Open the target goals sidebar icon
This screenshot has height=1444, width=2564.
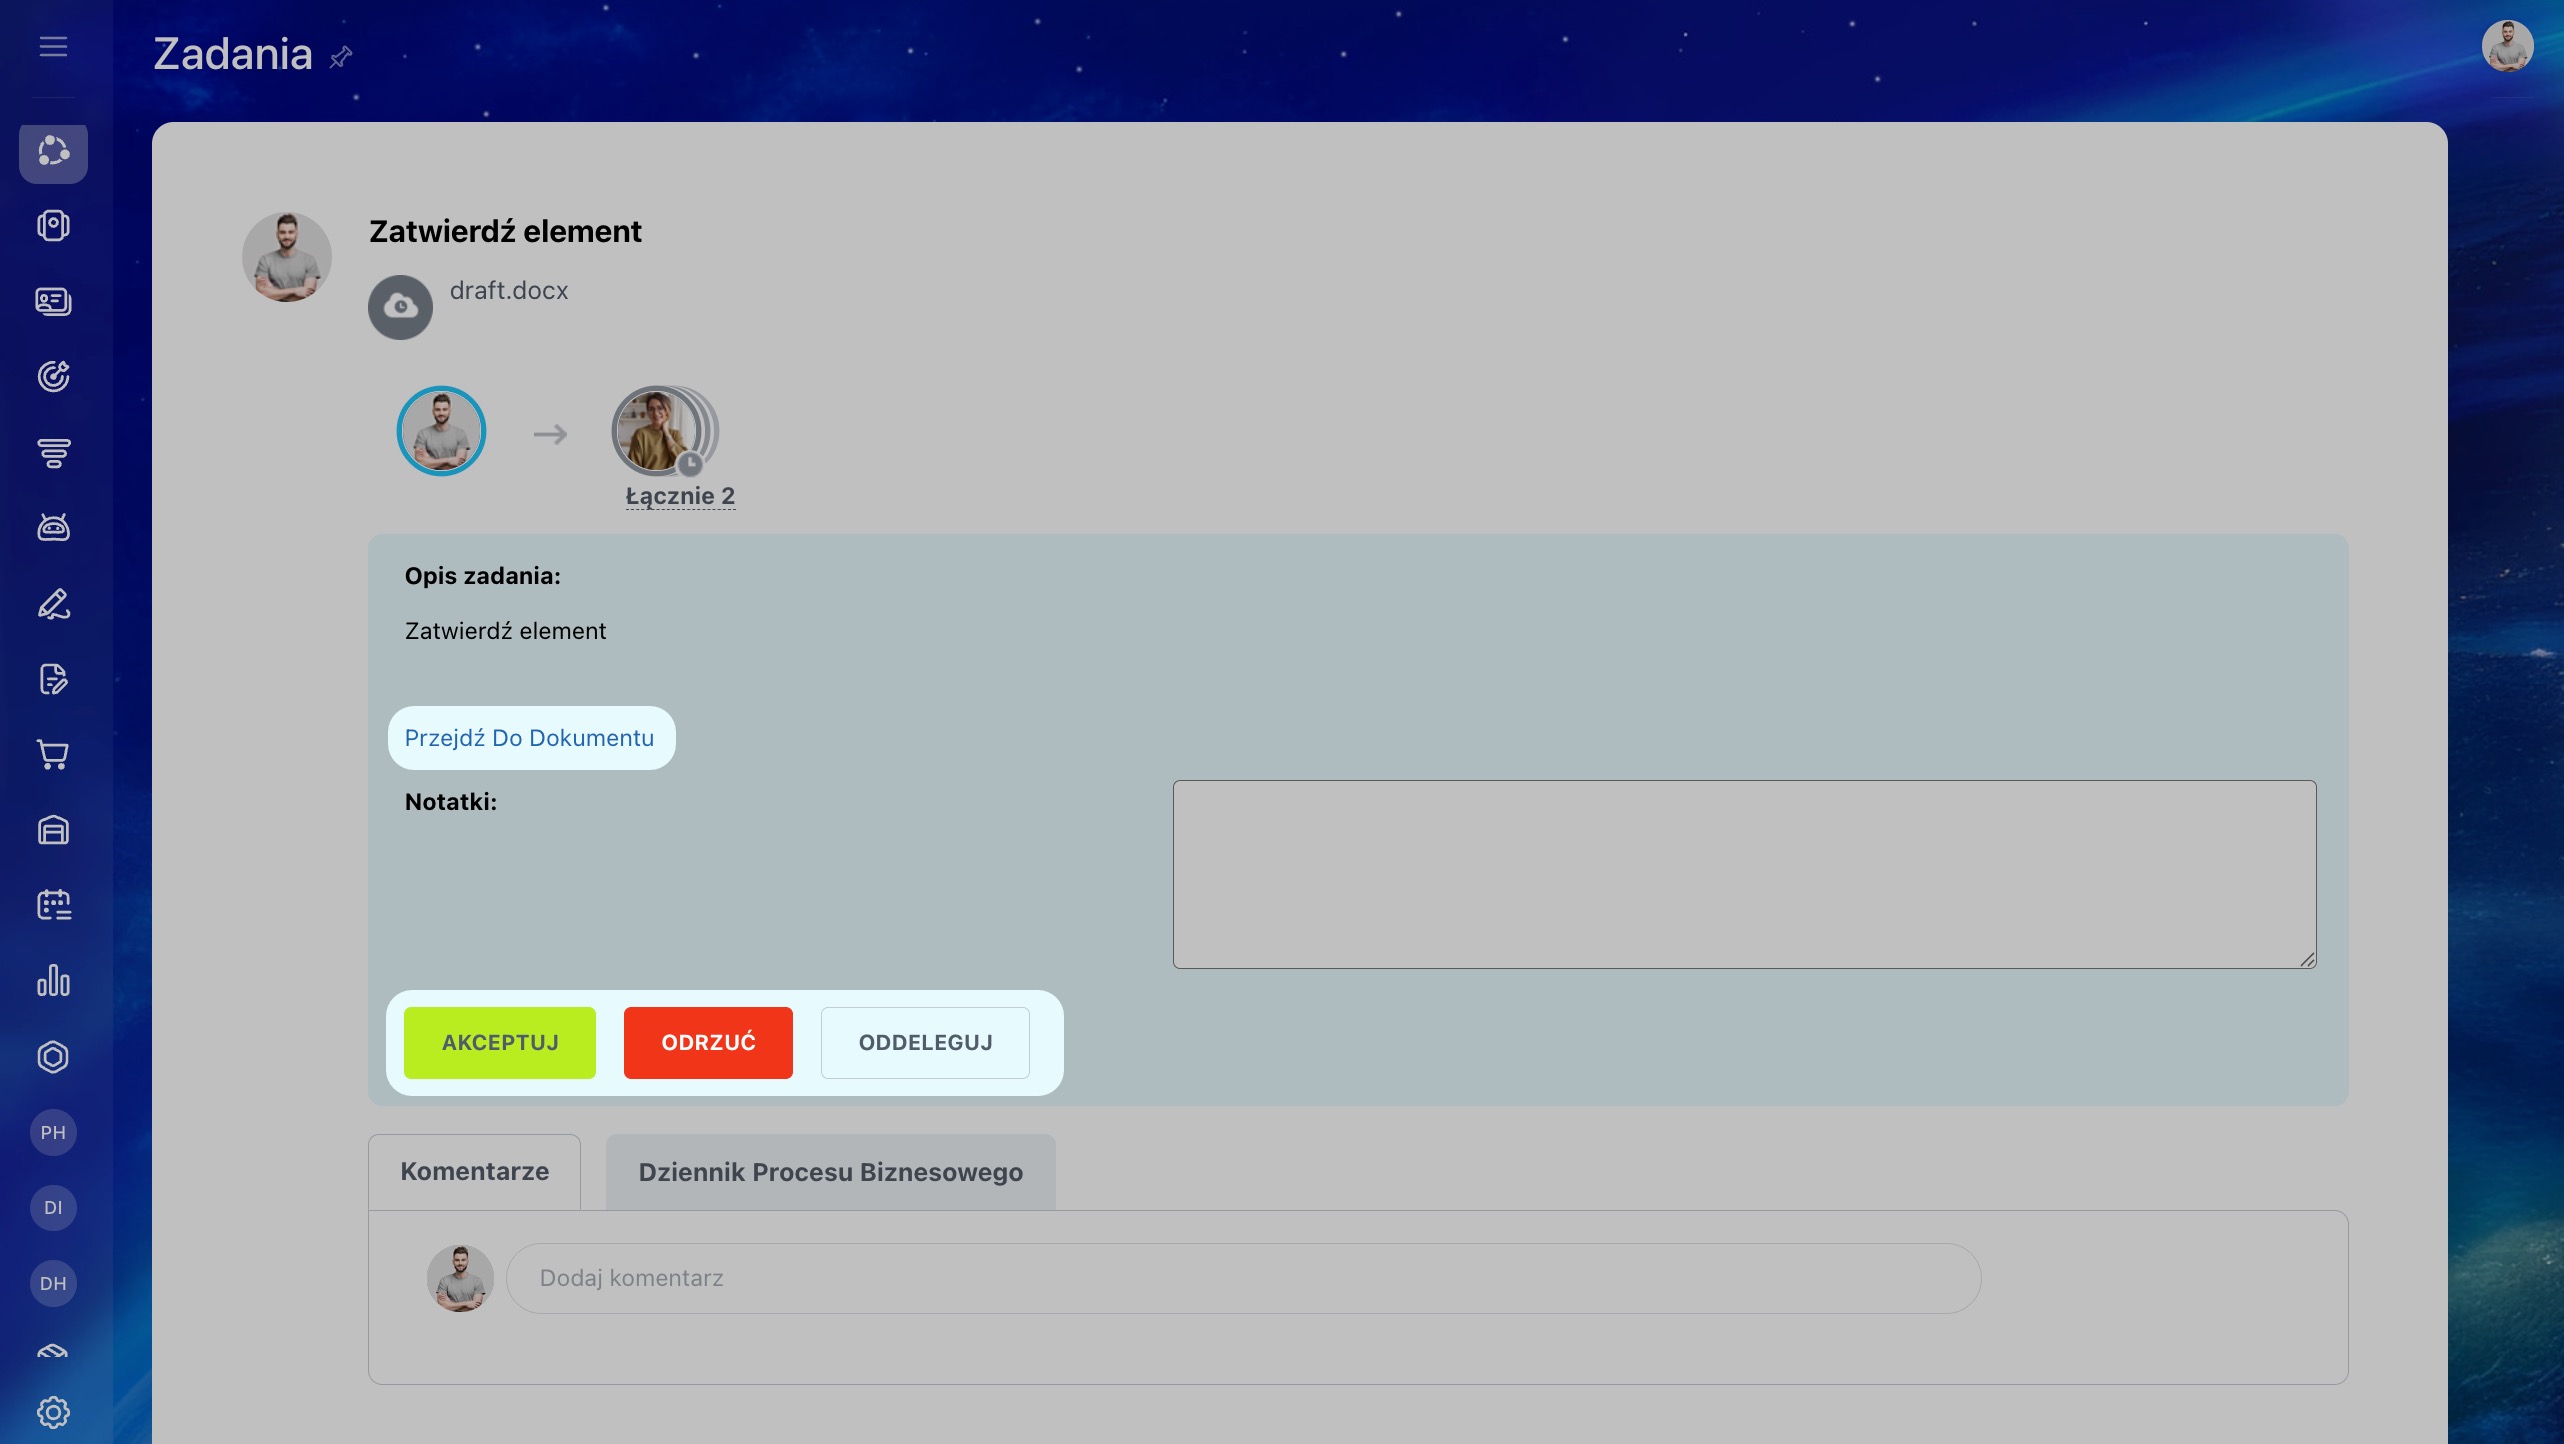click(x=53, y=377)
